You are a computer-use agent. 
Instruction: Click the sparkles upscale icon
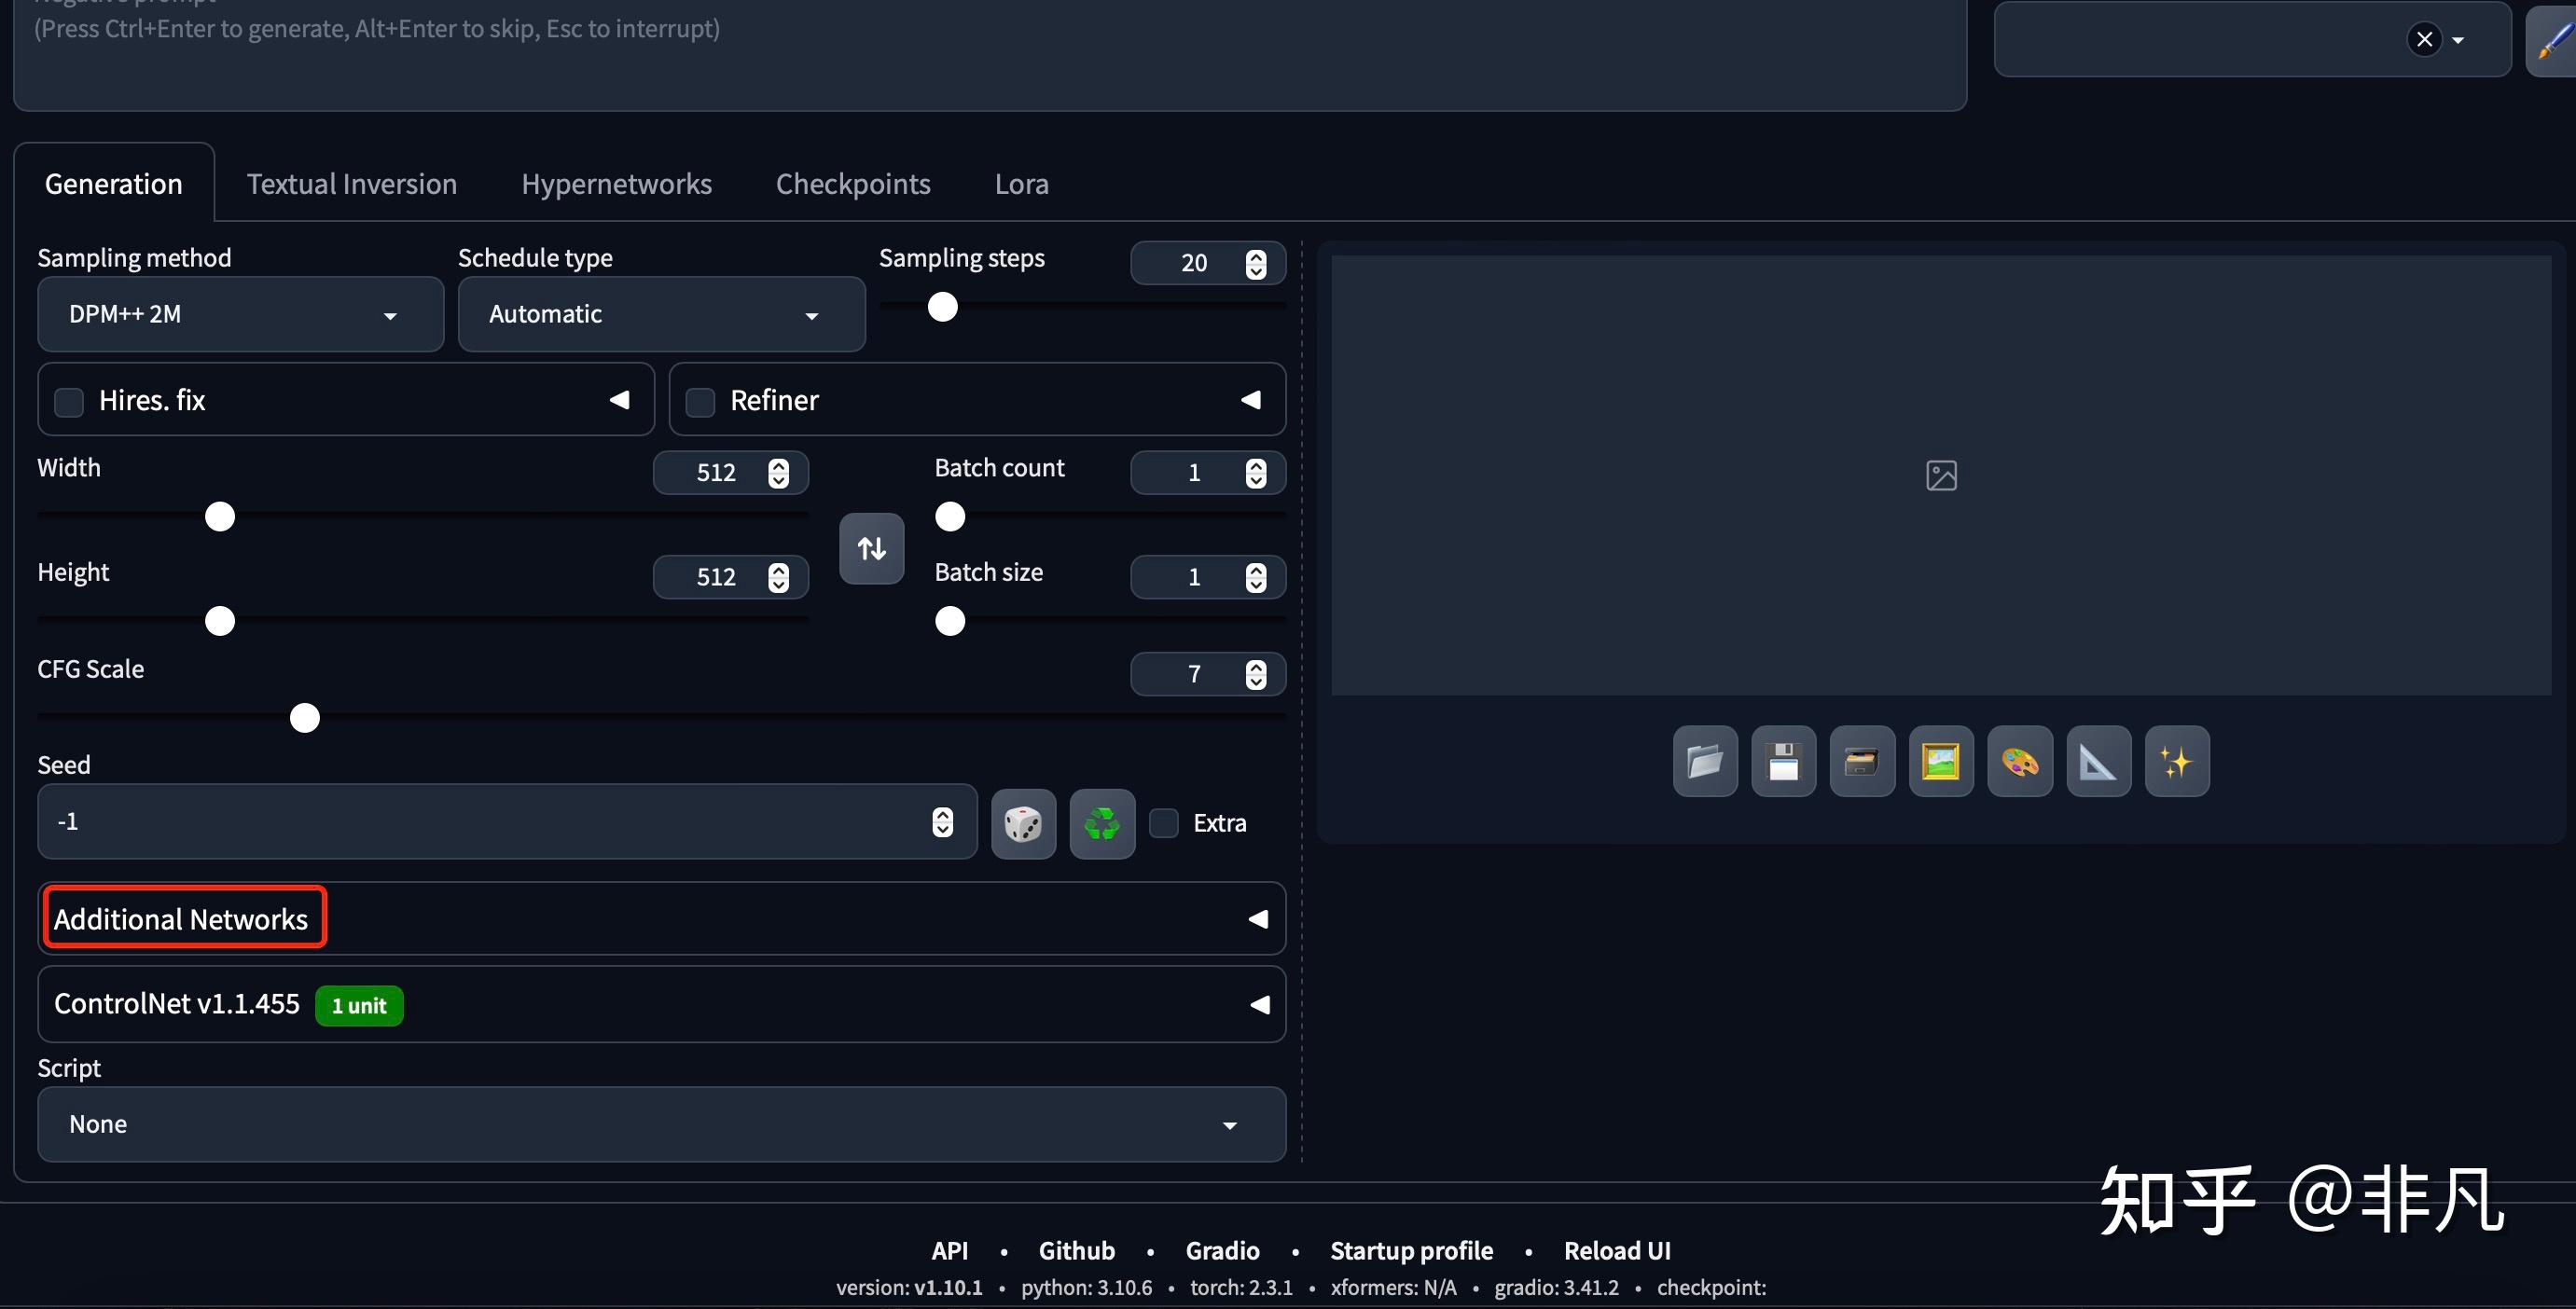[x=2176, y=762]
